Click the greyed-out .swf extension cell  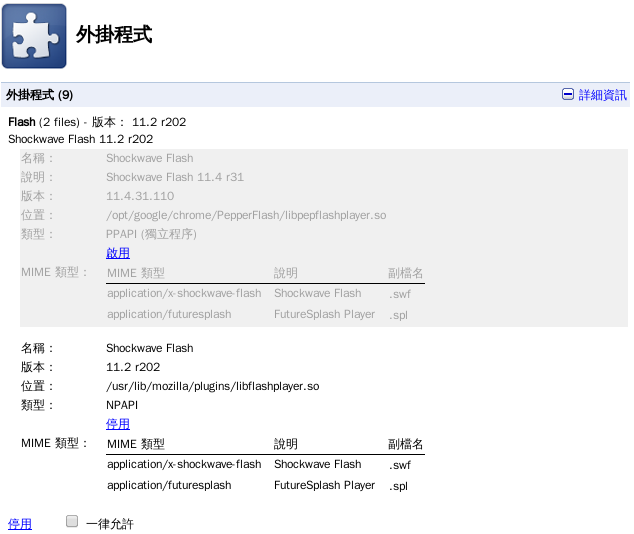pos(399,294)
